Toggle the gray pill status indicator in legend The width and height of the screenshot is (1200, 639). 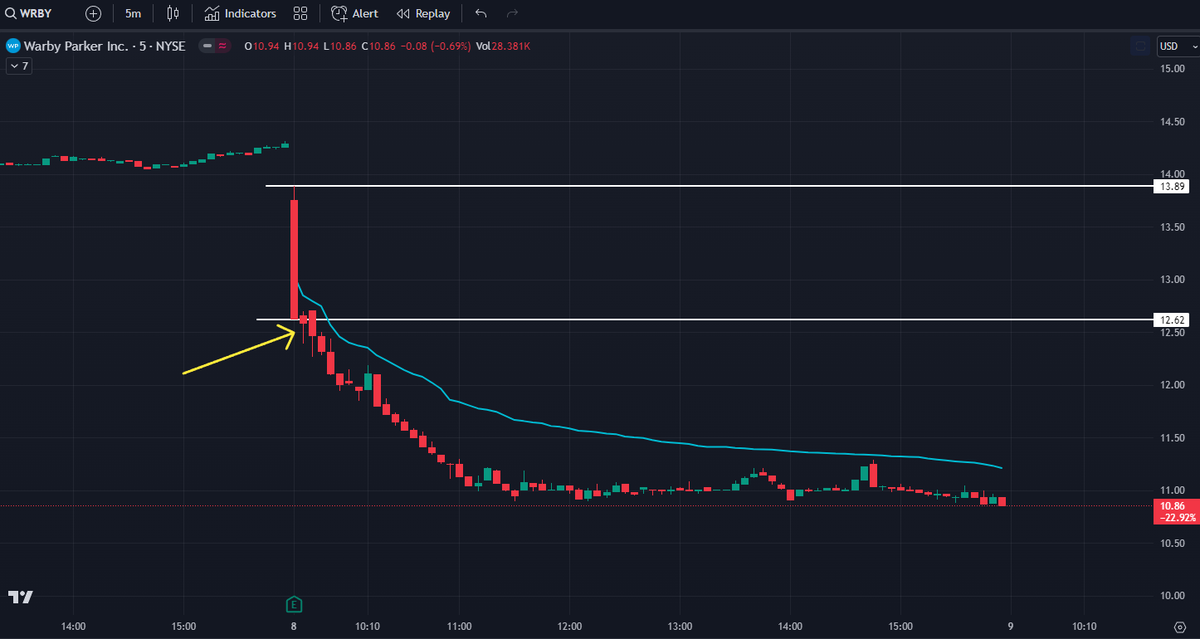point(207,45)
